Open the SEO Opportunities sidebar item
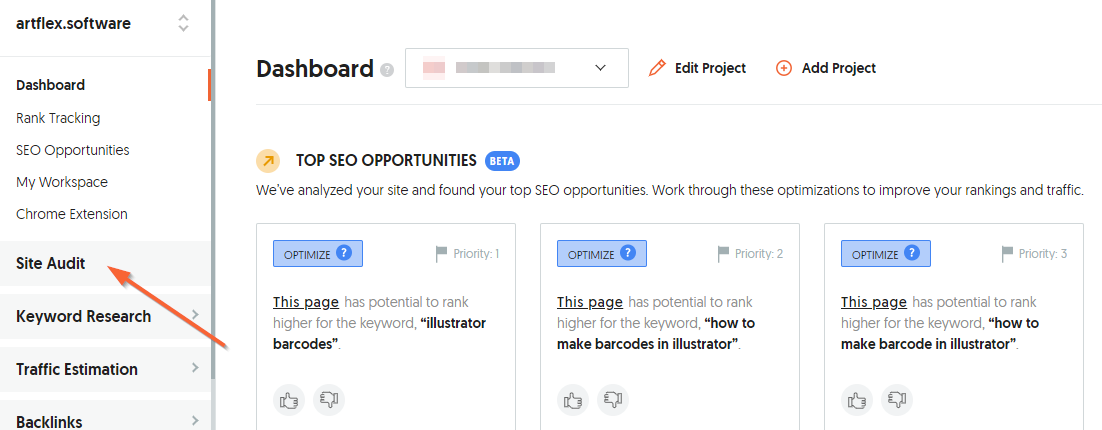 pos(73,150)
